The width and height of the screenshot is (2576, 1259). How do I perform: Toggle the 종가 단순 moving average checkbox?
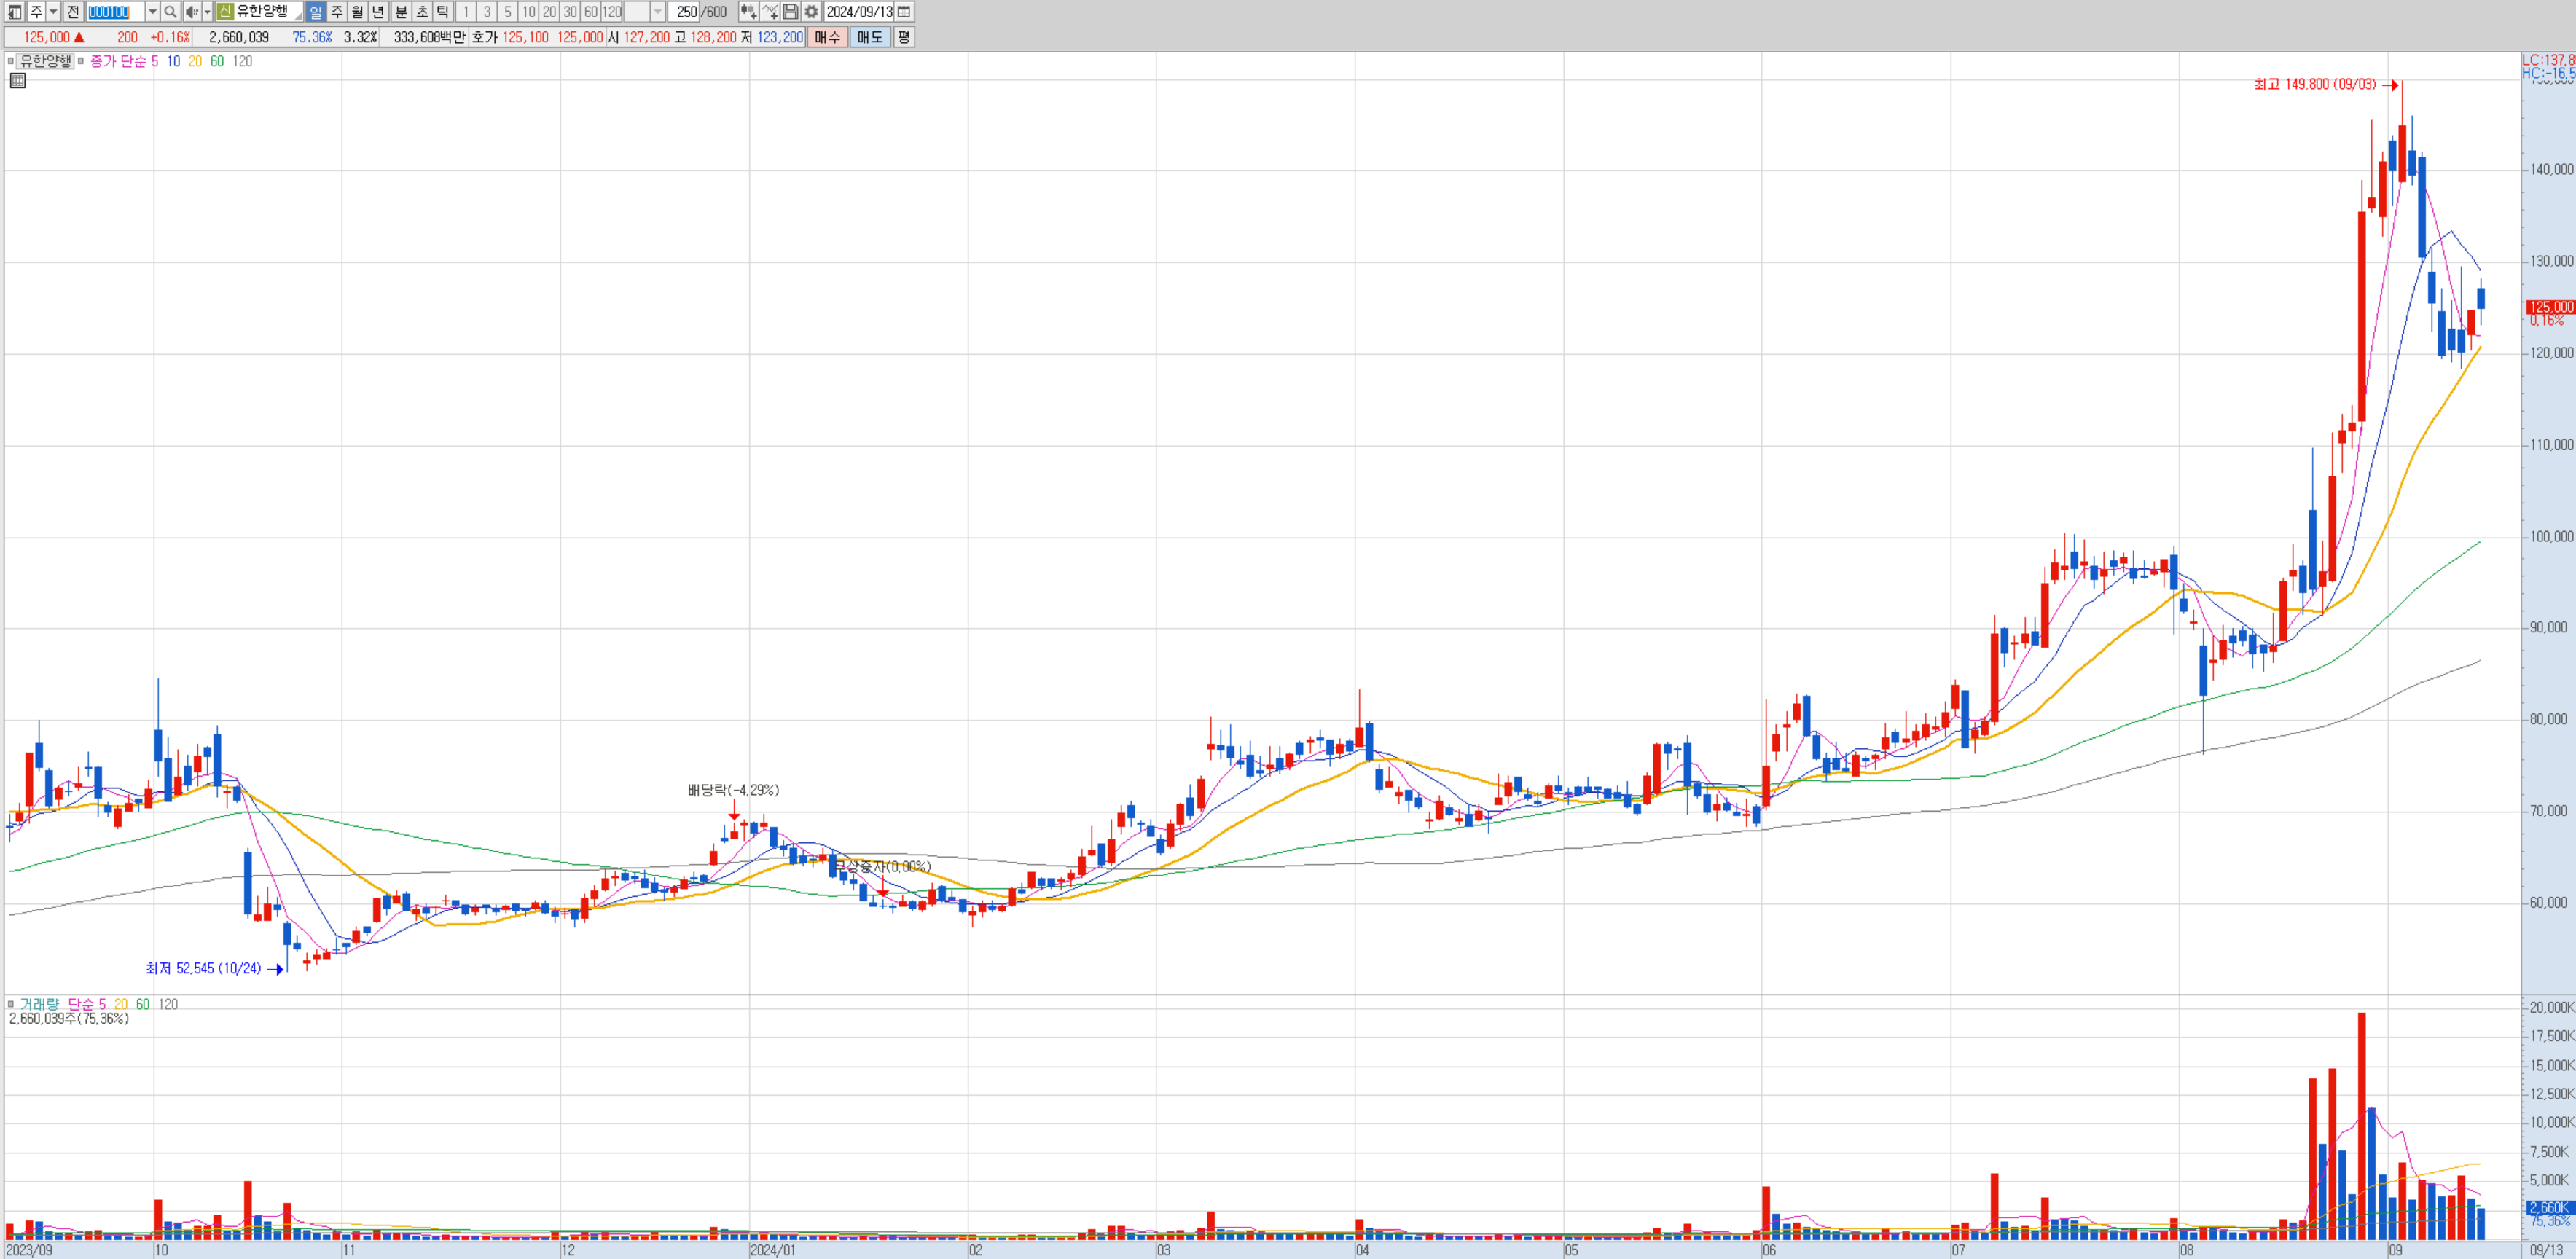pos(81,61)
